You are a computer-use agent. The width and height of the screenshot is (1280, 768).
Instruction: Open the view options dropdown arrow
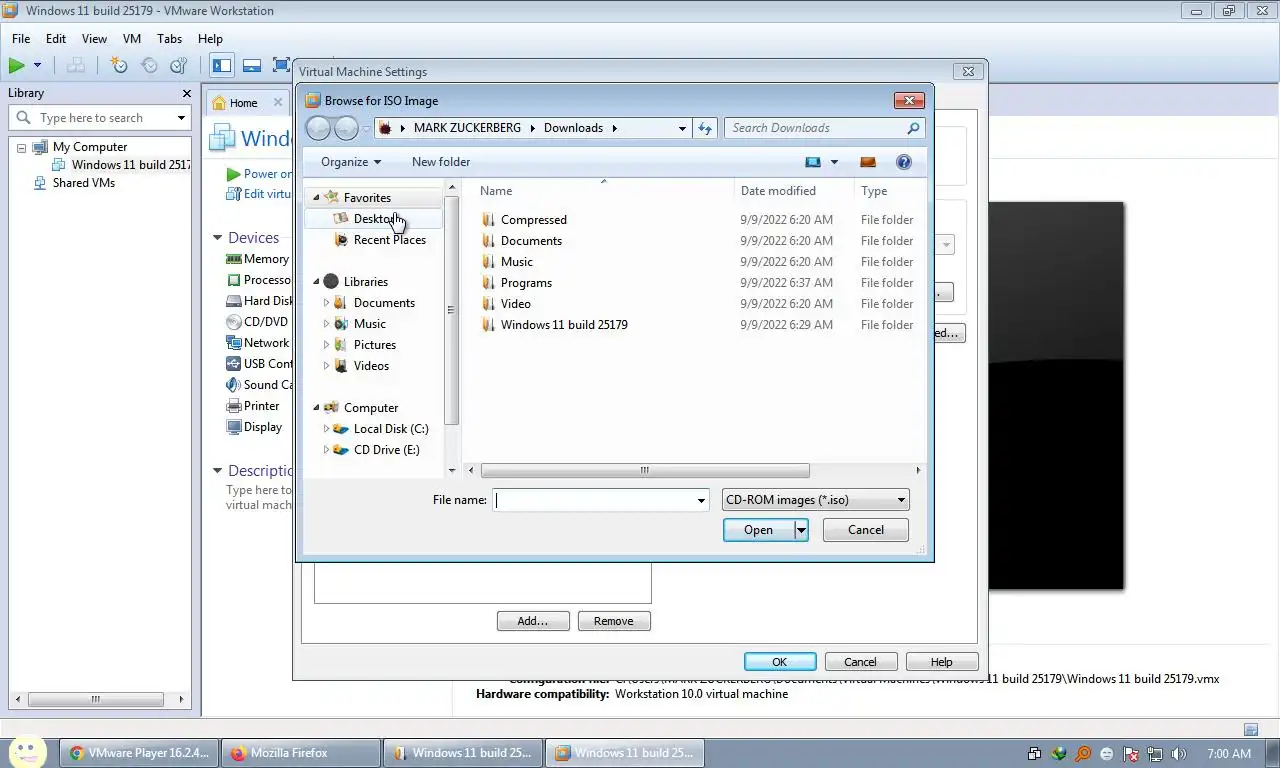click(834, 162)
